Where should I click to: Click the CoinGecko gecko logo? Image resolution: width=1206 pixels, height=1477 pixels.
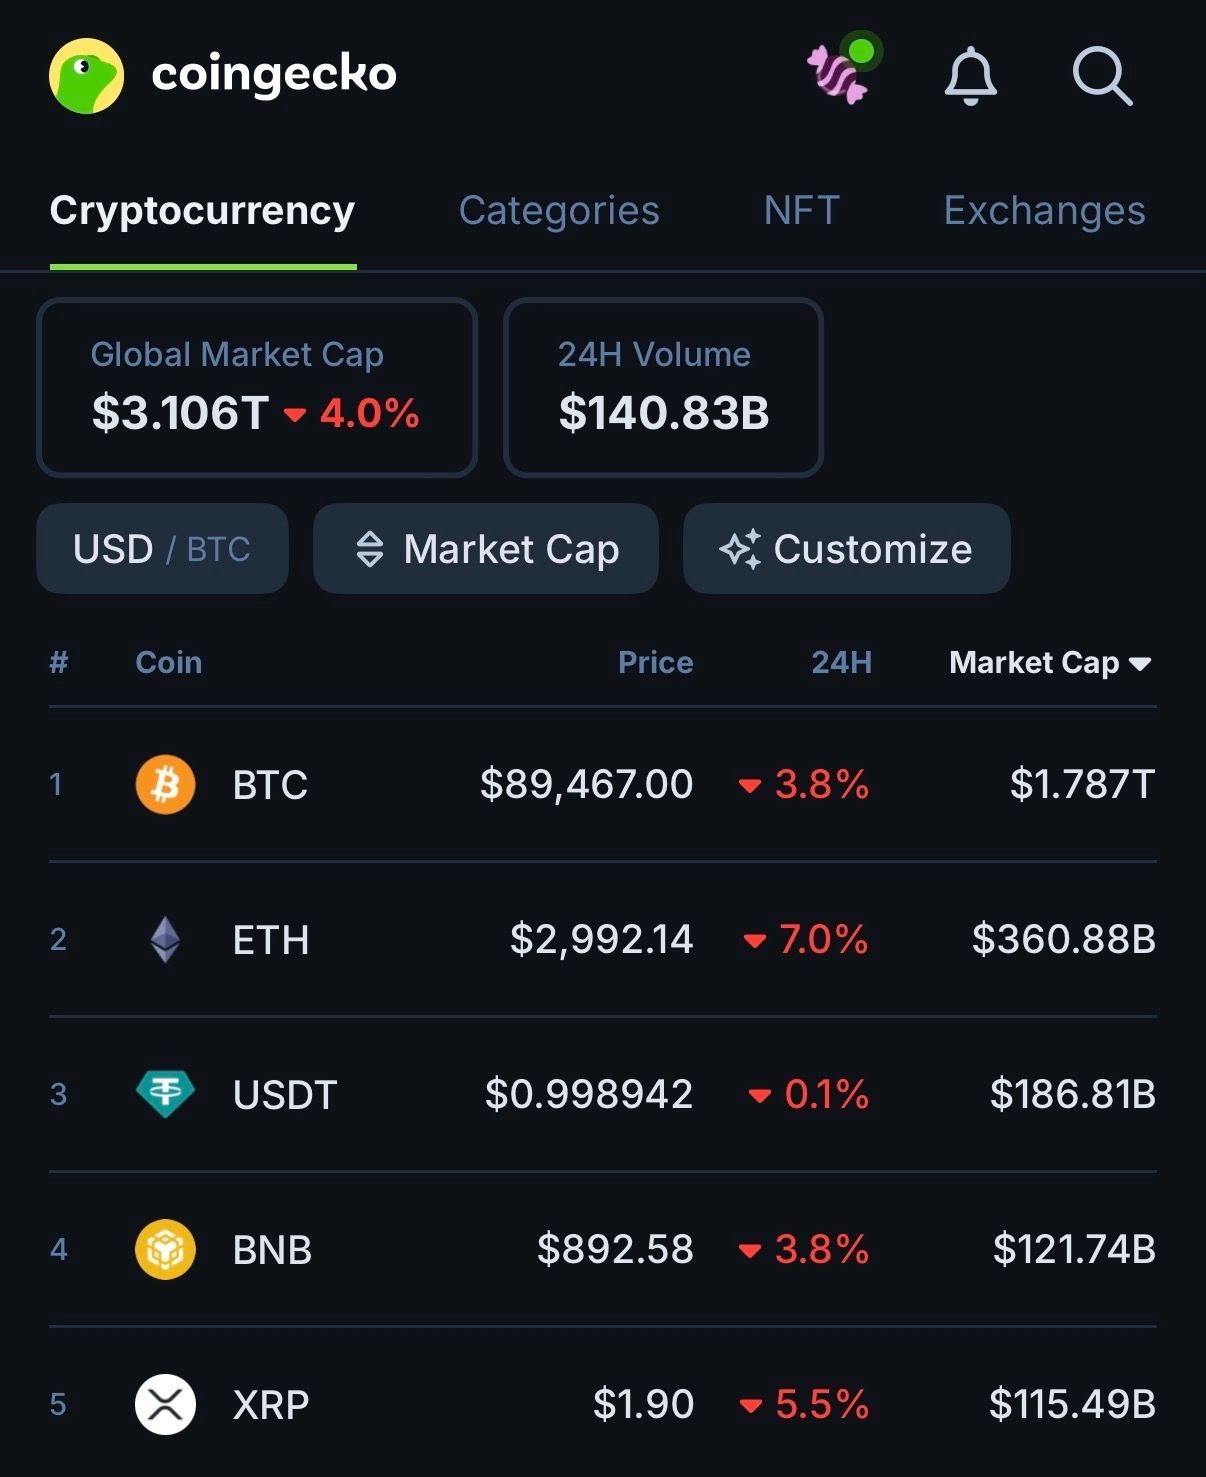87,76
